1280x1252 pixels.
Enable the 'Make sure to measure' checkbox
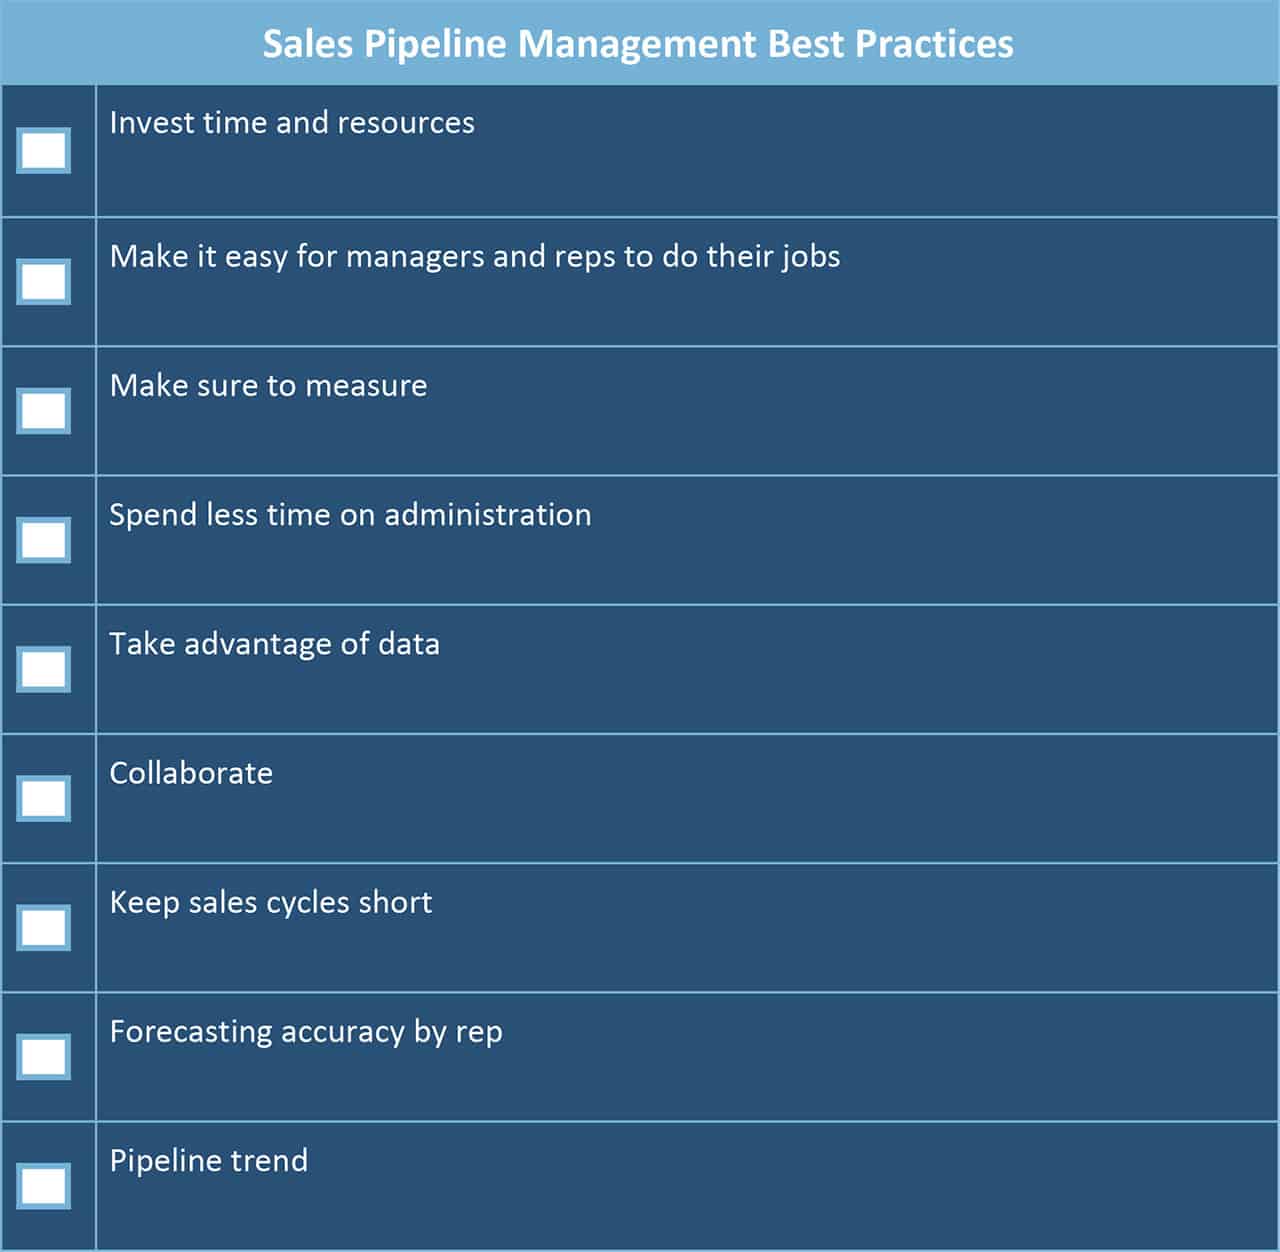coord(44,410)
